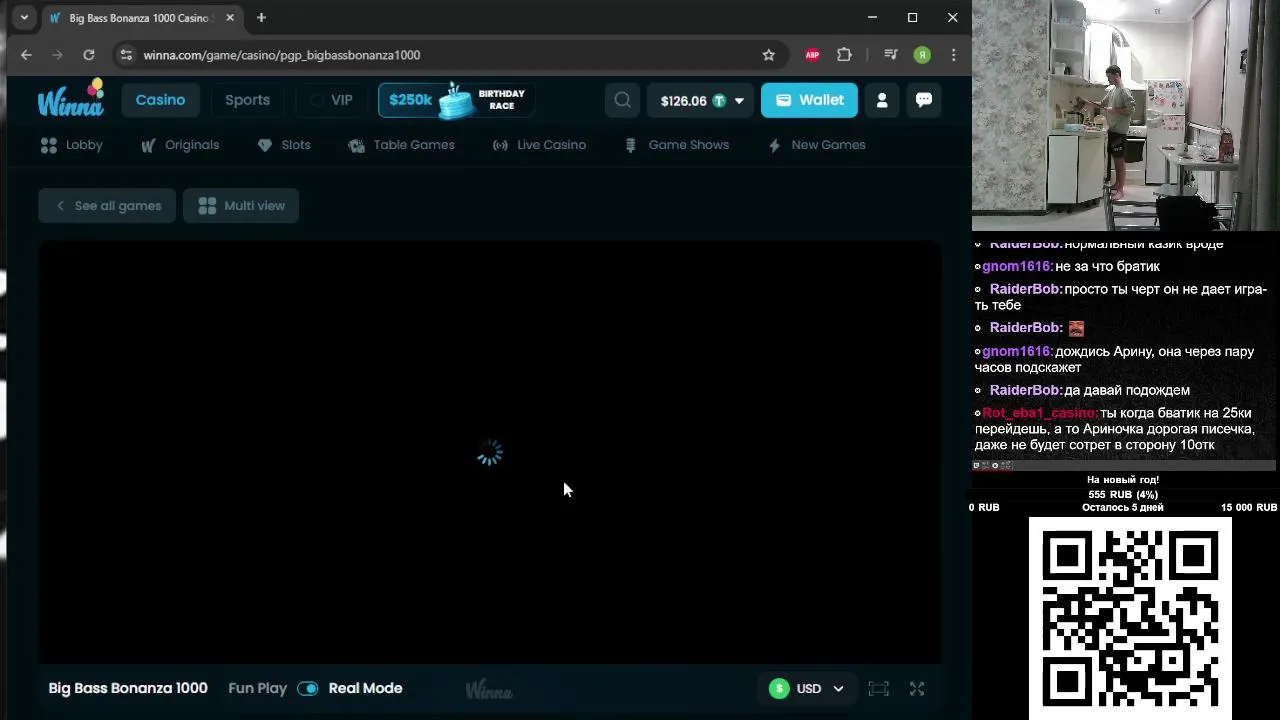Click the Wallet button
Screen dimensions: 1280x720
click(x=809, y=100)
